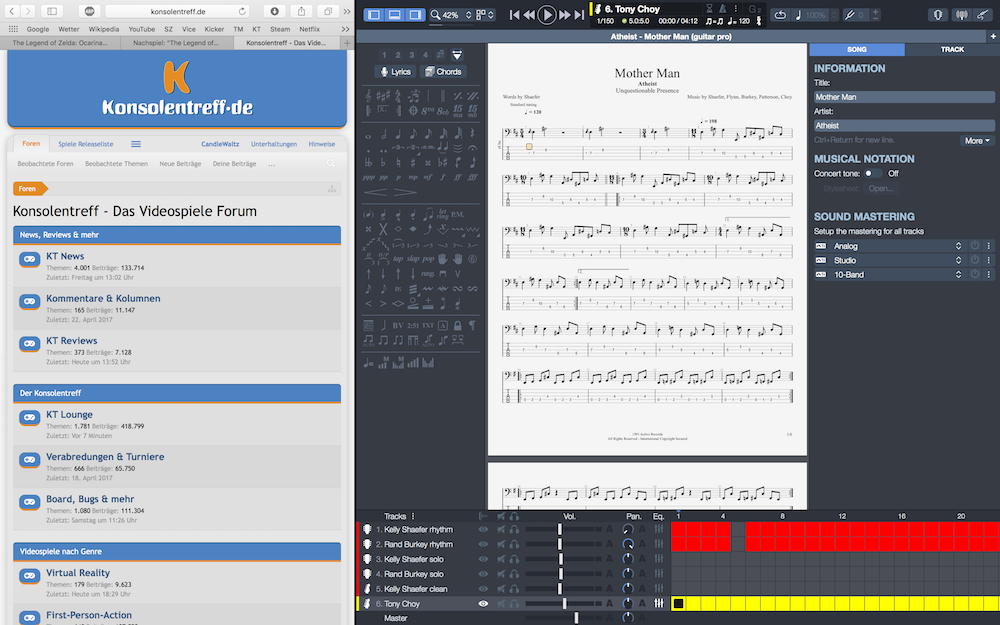Viewport: 1000px width, 625px height.
Task: Open the Tracks options menu
Action: [x=413, y=516]
